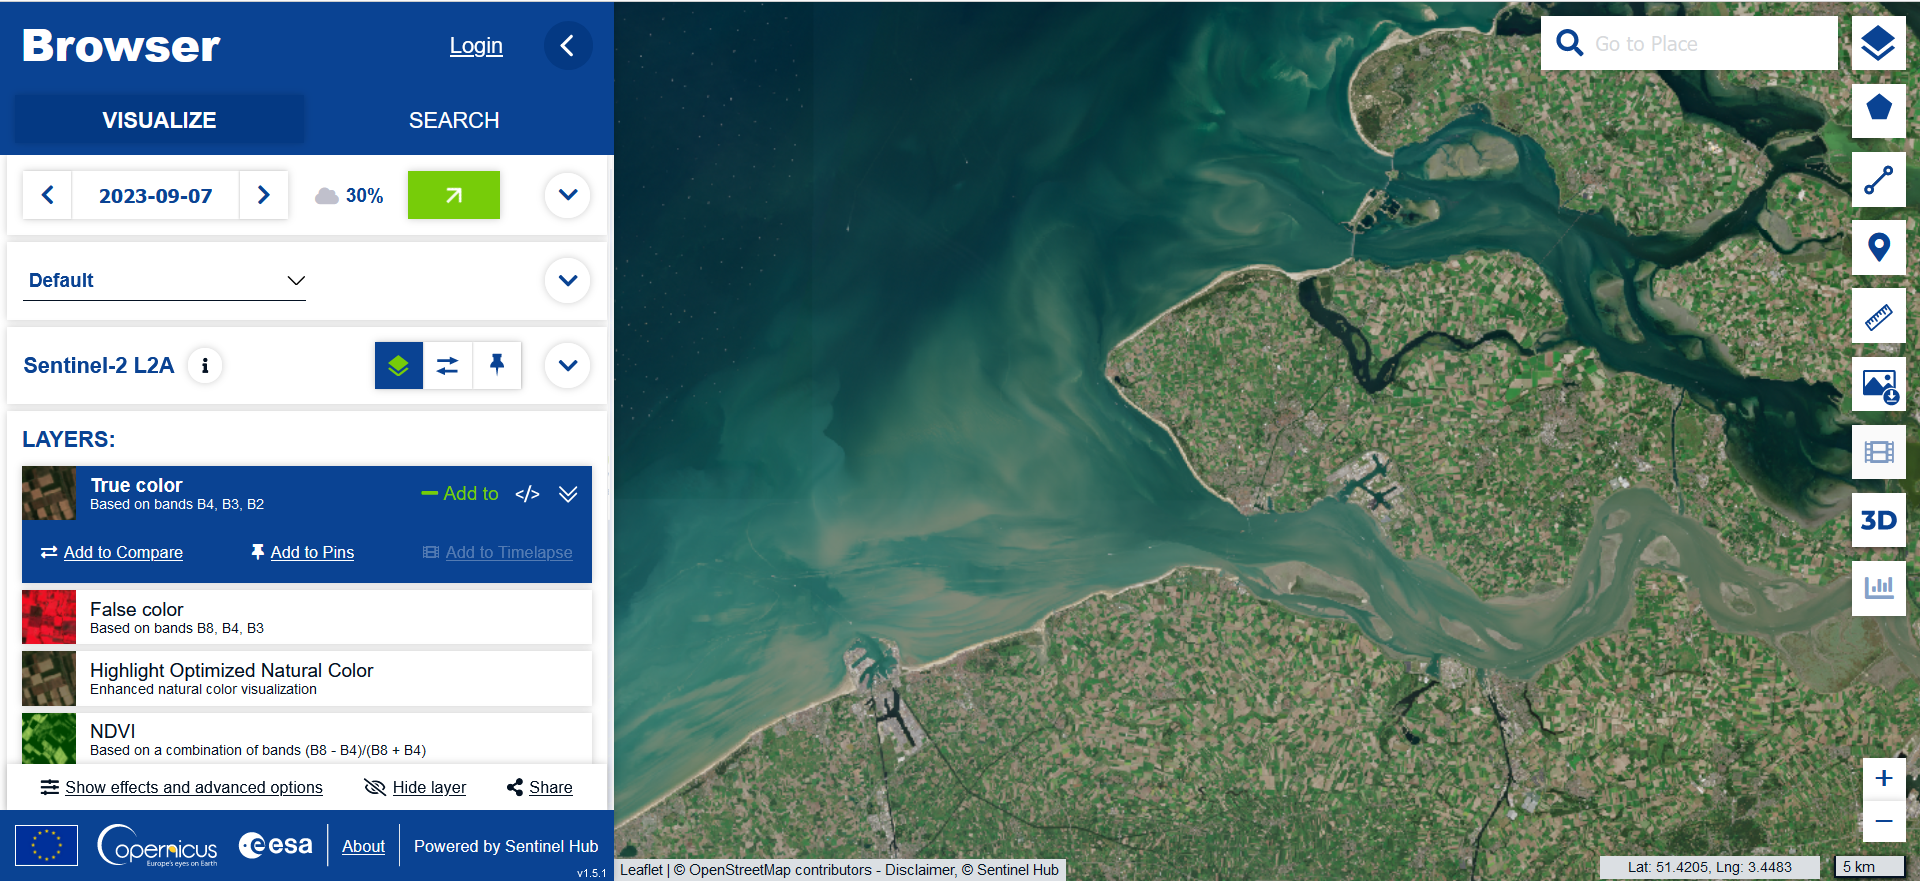Open the ruler measure tool
Image resolution: width=1920 pixels, height=881 pixels.
pos(1877,317)
